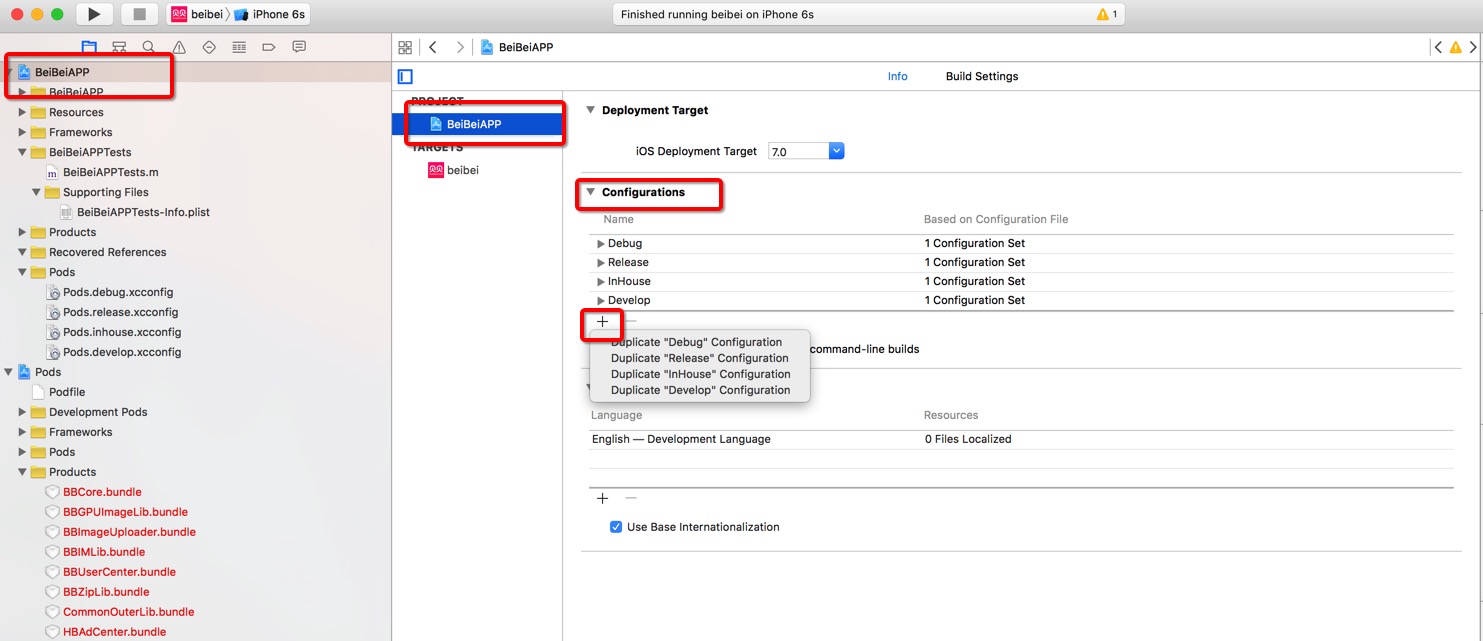Expand the Debug configuration row
The image size is (1483, 641).
click(x=601, y=243)
